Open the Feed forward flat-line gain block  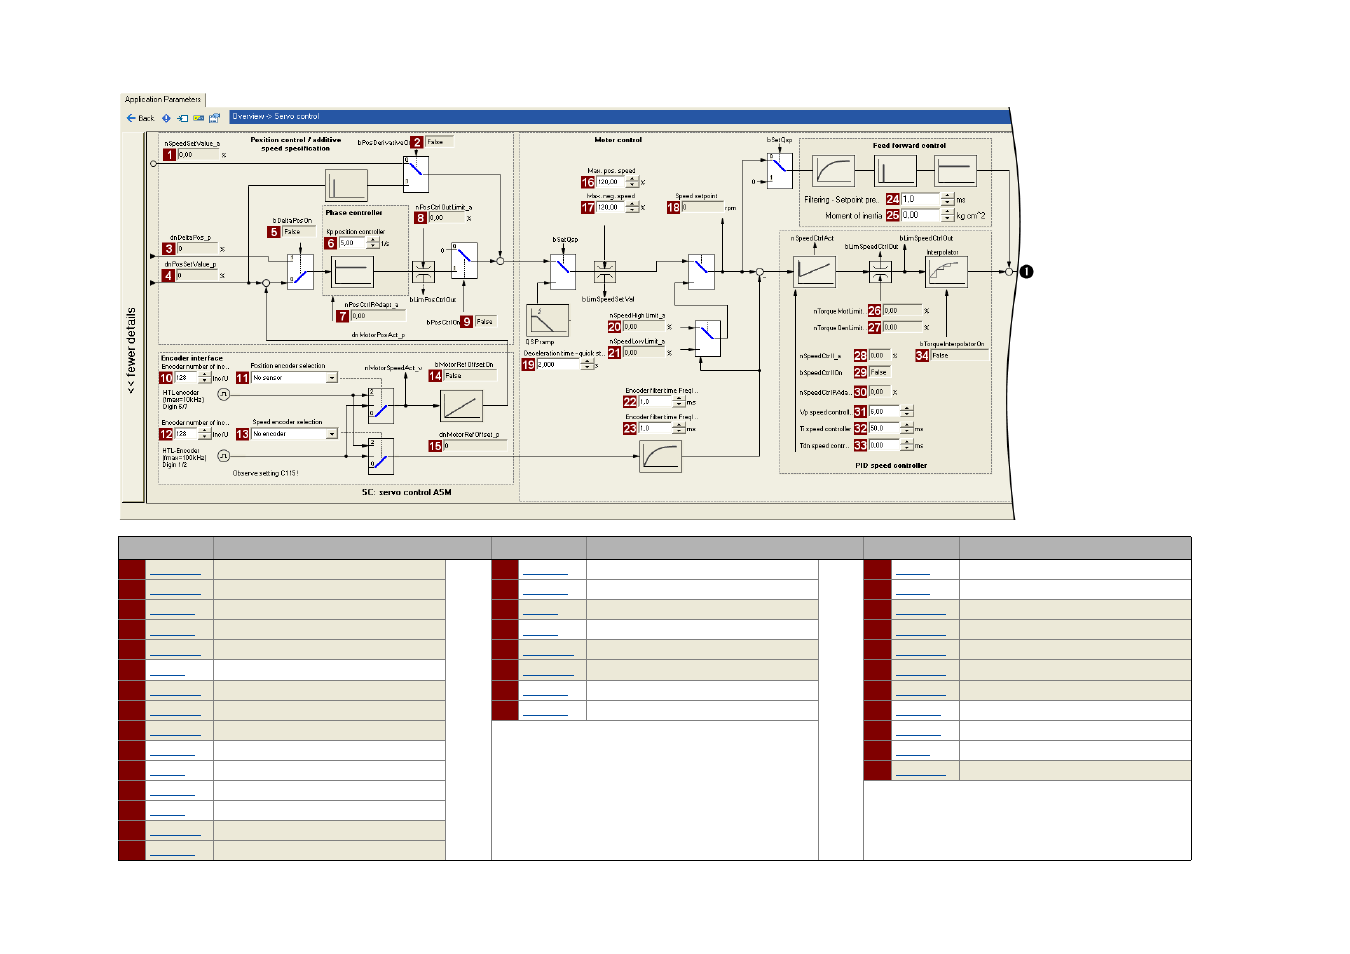[x=955, y=171]
